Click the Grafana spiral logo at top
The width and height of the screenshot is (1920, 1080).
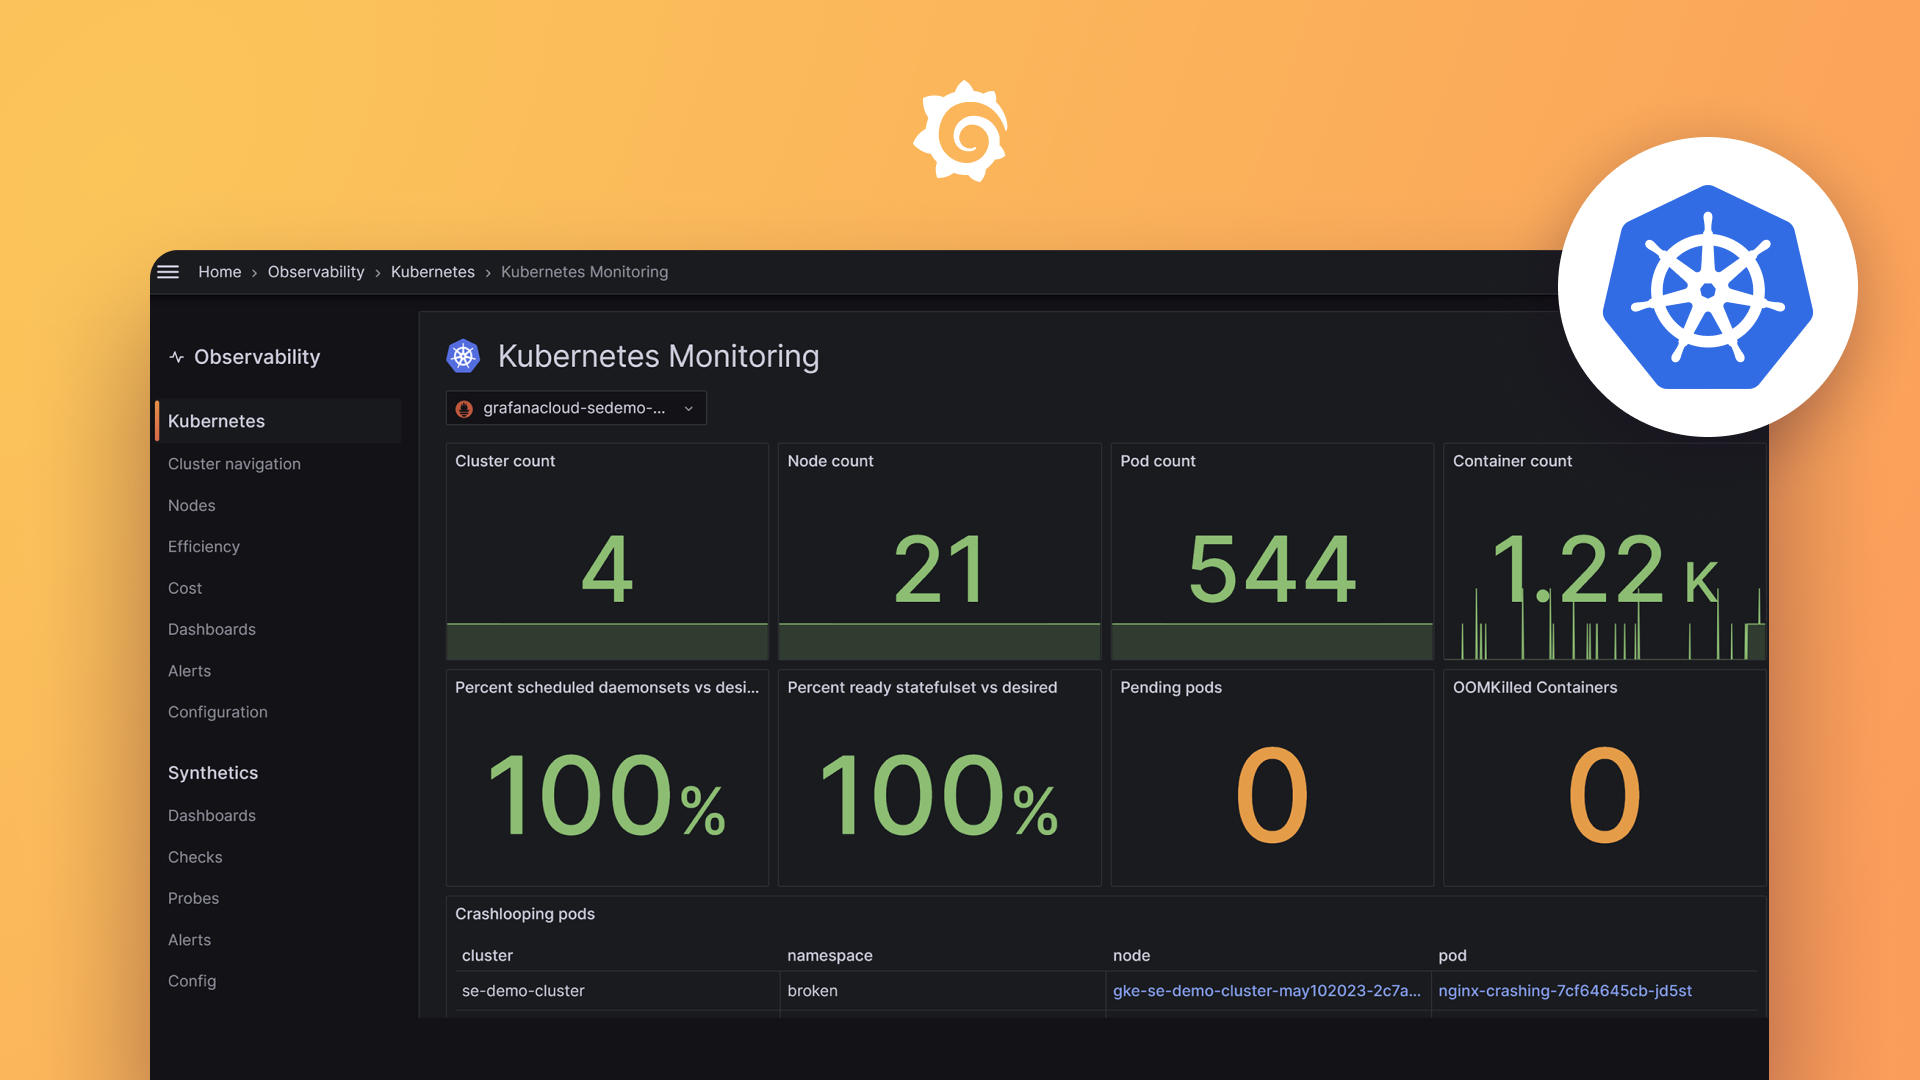[x=960, y=132]
